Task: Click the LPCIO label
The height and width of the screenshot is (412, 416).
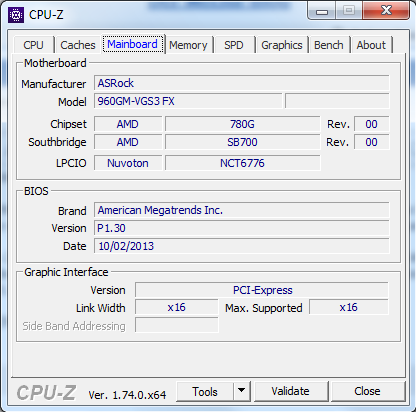Action: (71, 163)
